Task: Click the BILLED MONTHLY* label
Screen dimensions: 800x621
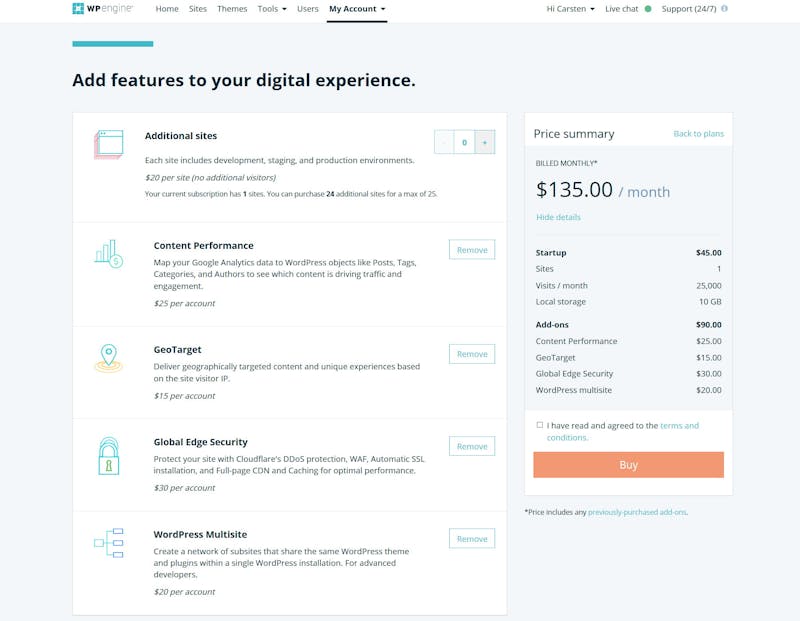Action: tap(566, 163)
